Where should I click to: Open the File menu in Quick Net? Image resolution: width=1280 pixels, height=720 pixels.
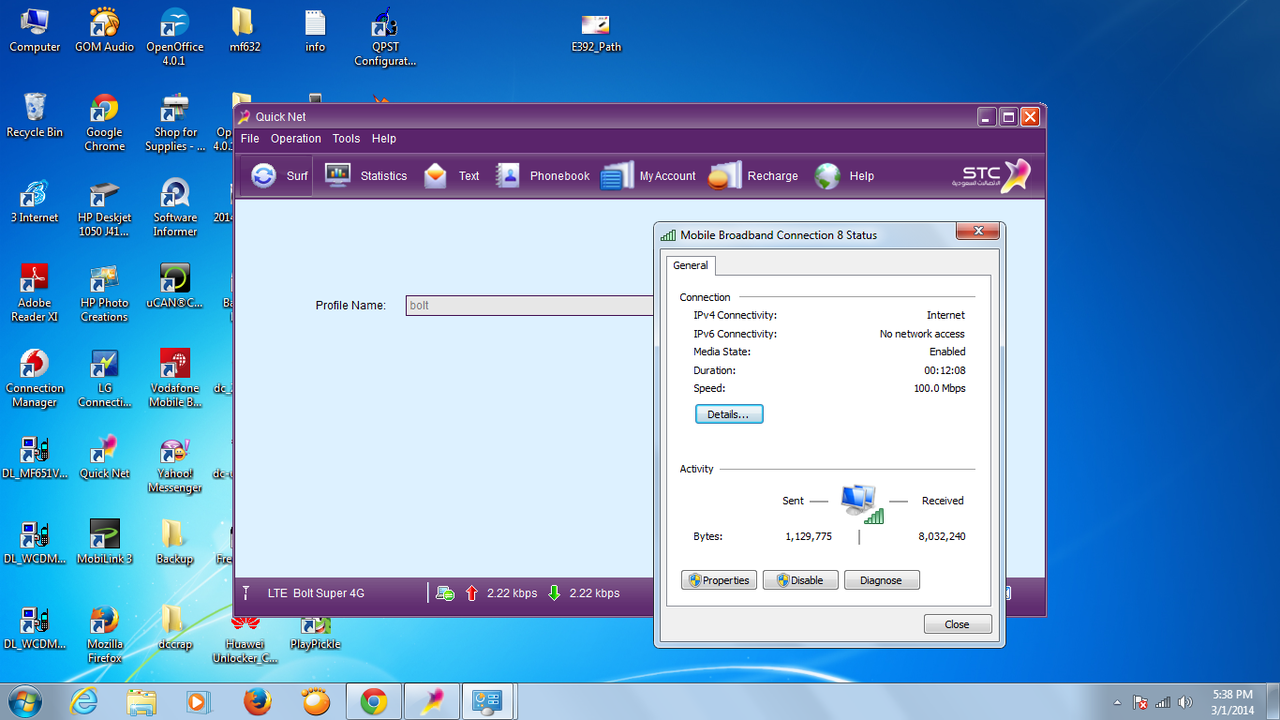tap(250, 139)
